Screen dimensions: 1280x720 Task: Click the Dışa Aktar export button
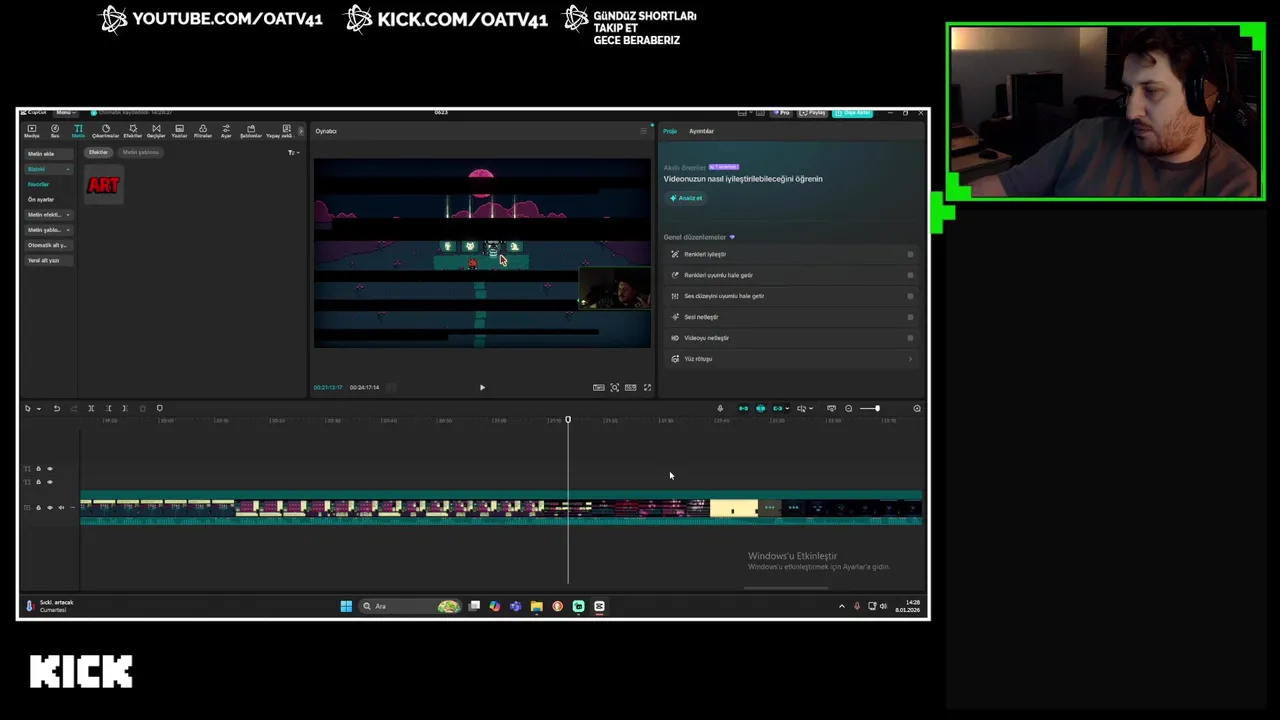(852, 113)
